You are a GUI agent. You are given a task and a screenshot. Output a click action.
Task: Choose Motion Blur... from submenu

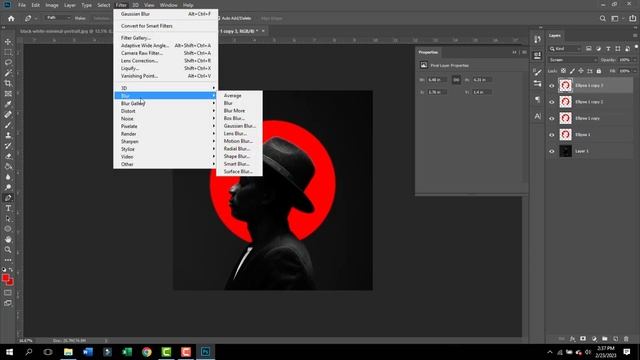(239, 141)
